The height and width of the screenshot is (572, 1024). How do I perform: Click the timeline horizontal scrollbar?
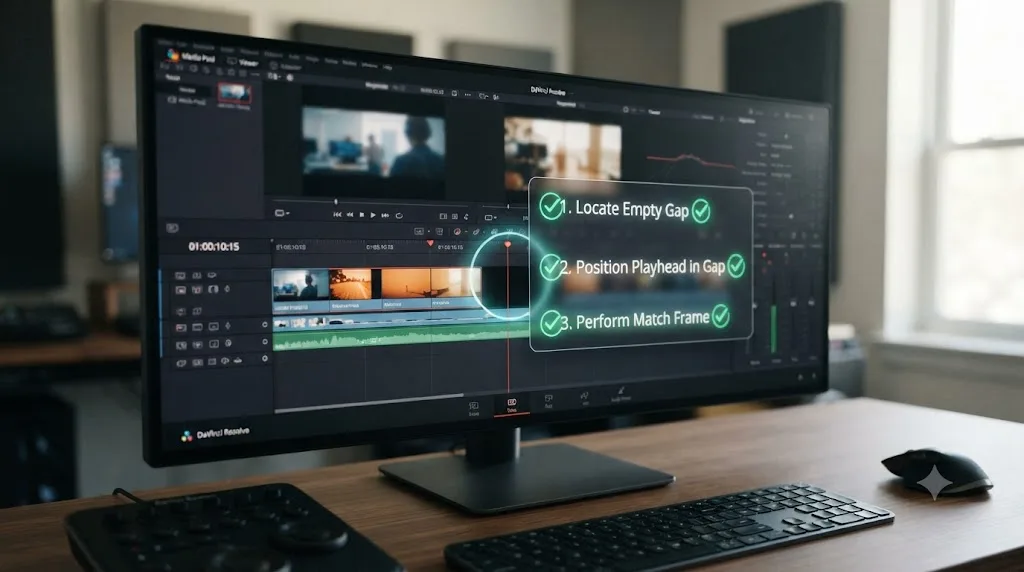[369, 404]
